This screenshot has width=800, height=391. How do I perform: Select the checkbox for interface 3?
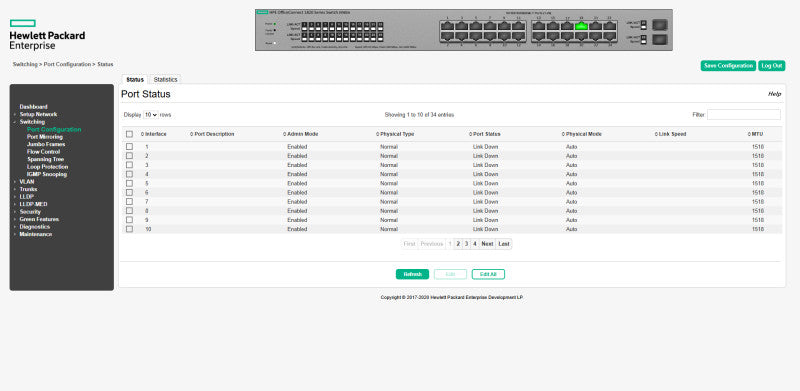(x=130, y=165)
